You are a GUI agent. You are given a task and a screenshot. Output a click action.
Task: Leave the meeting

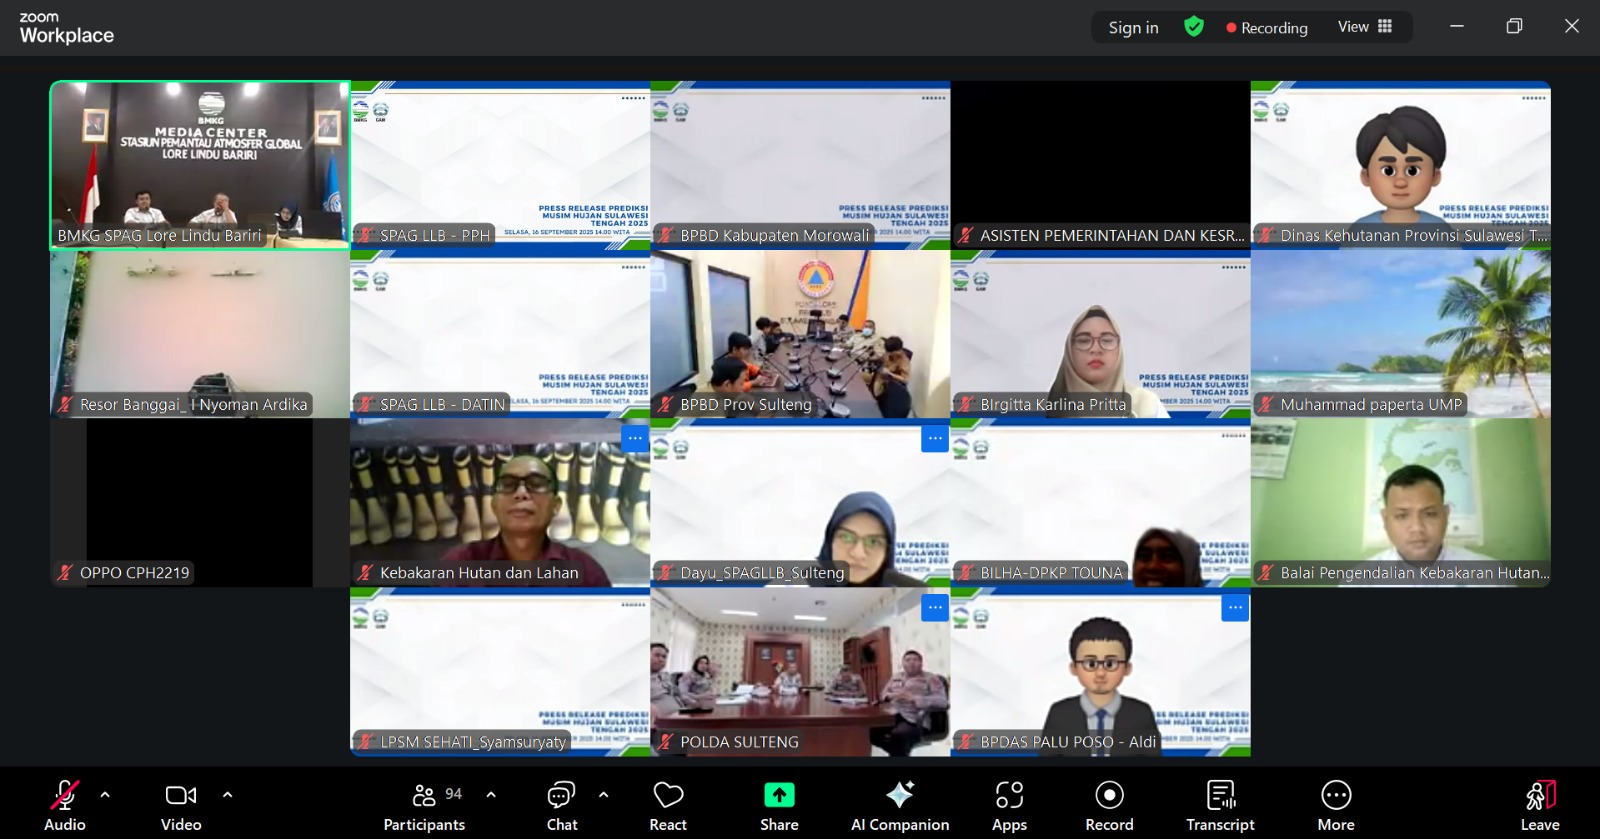click(x=1540, y=804)
